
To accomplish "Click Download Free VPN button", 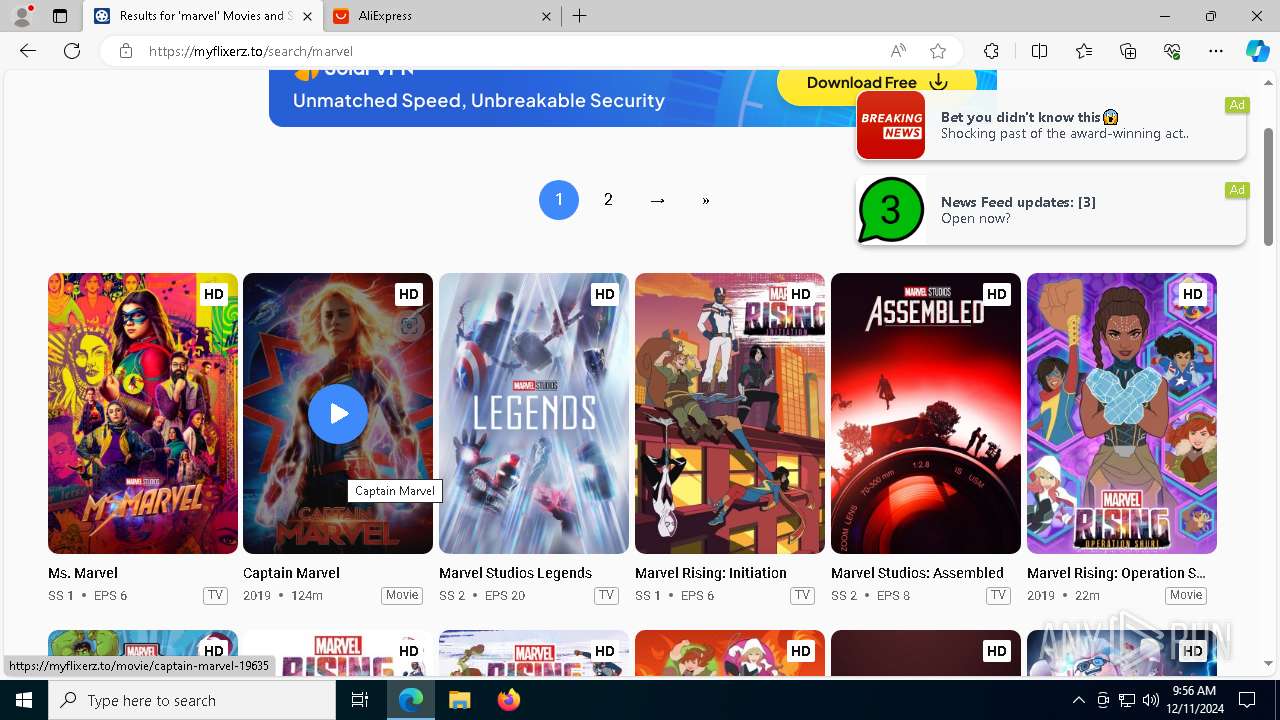I will 877,83.
